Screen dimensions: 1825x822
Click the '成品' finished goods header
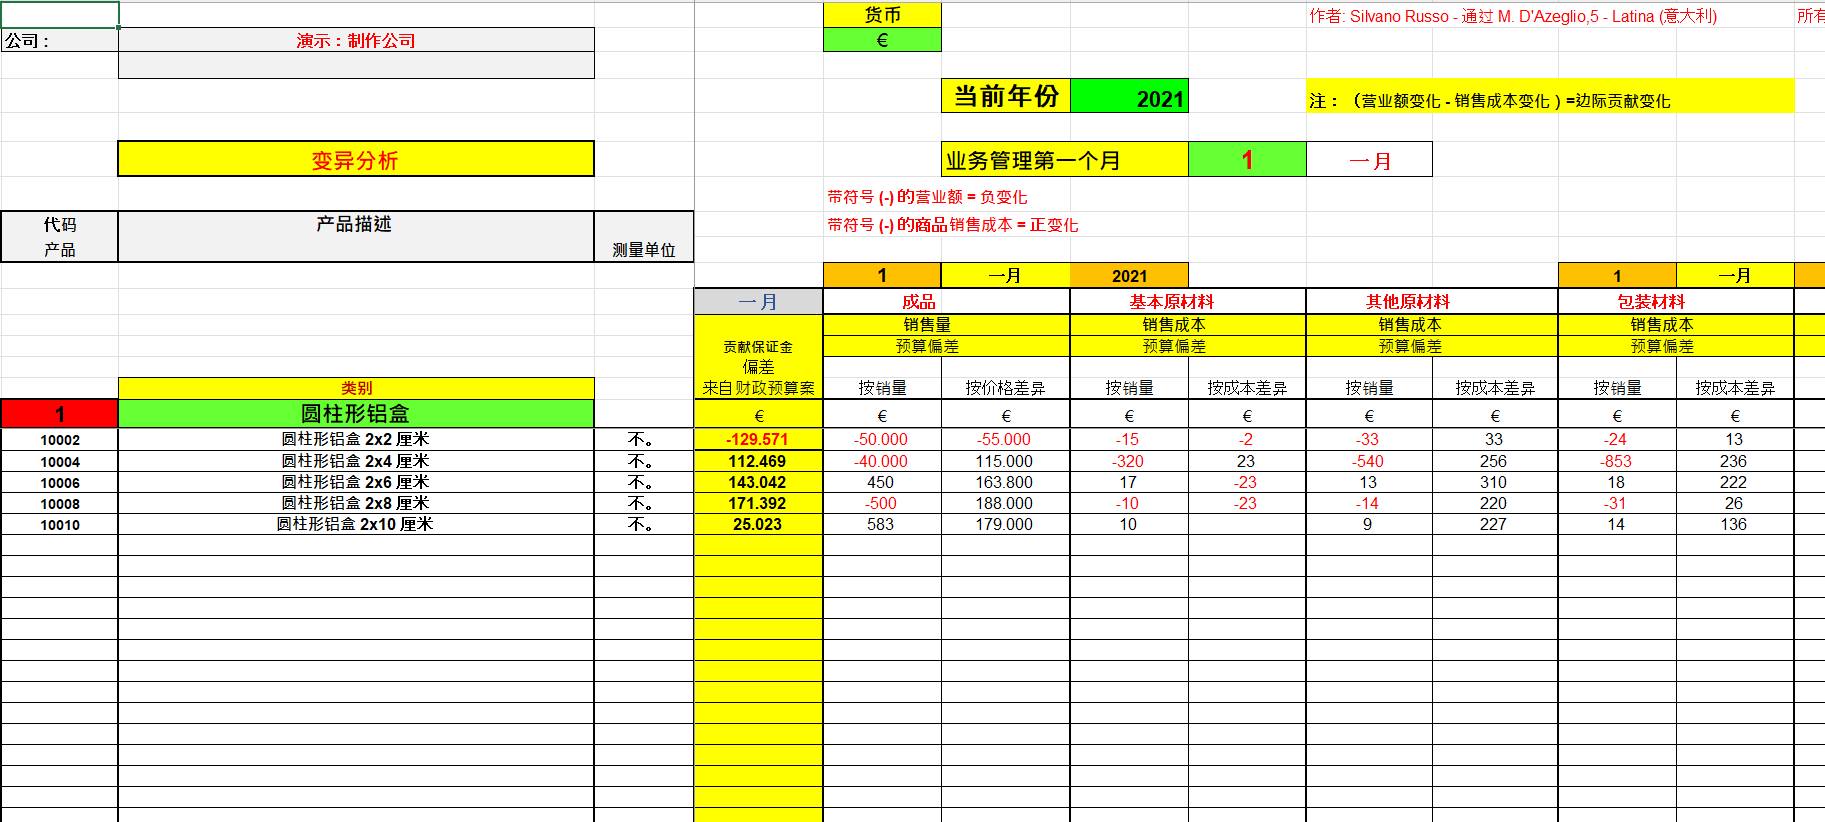(946, 301)
